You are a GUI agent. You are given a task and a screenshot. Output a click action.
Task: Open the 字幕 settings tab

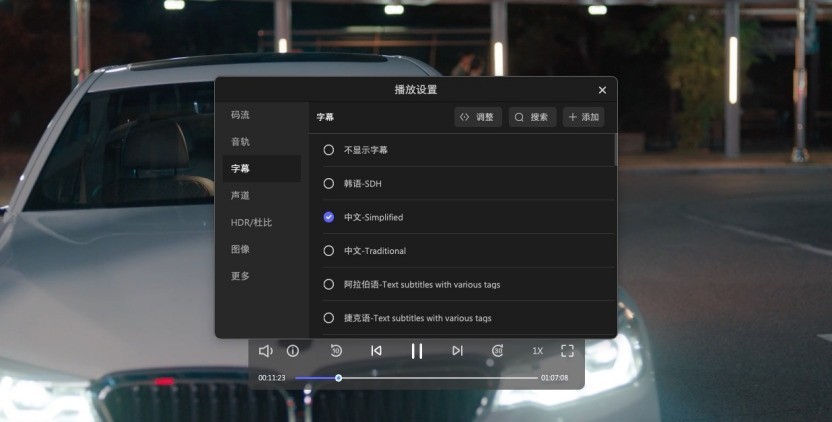pyautogui.click(x=262, y=168)
